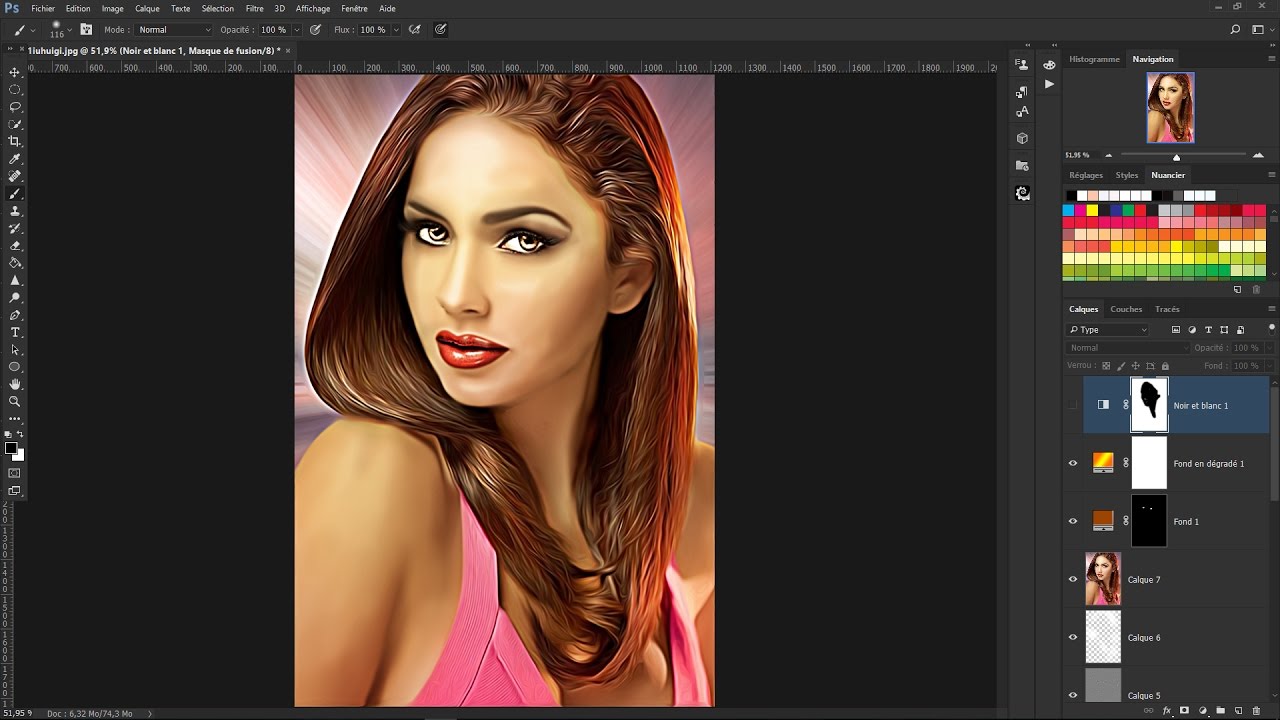The image size is (1280, 720).
Task: Click the Navigation zoom slider handle
Action: tap(1176, 157)
